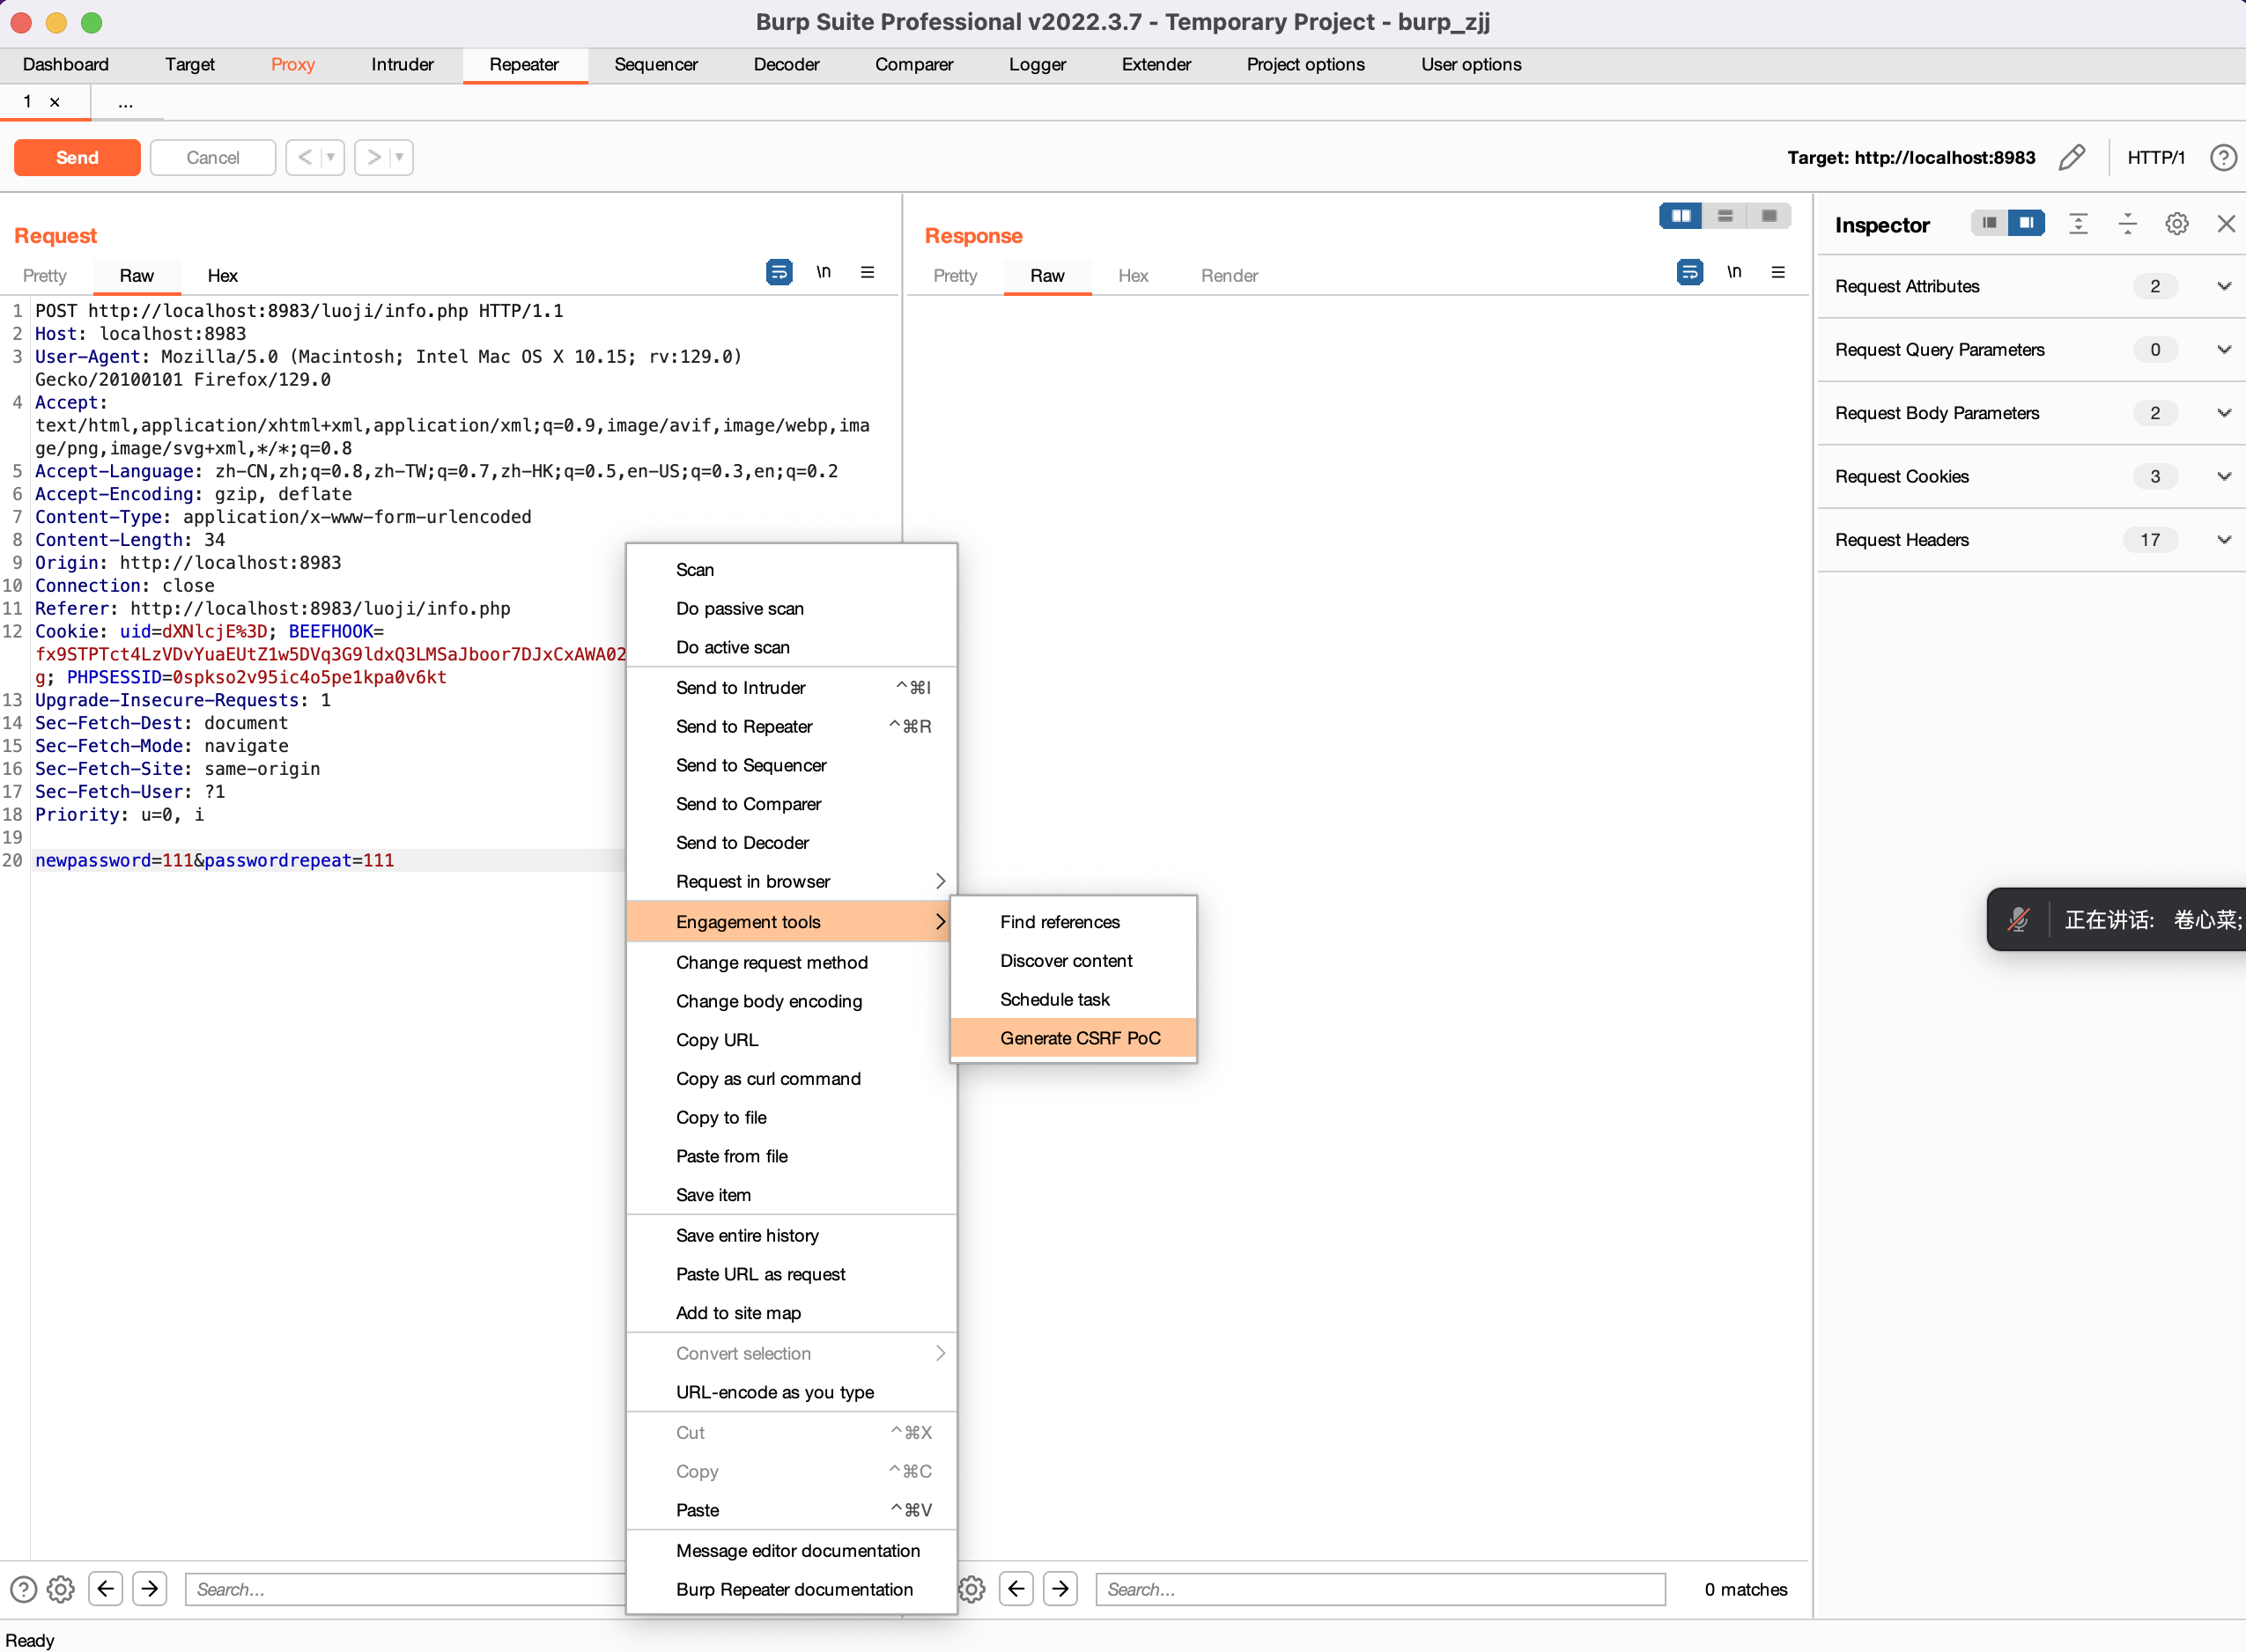Open history forward dropdown arrow

click(399, 157)
